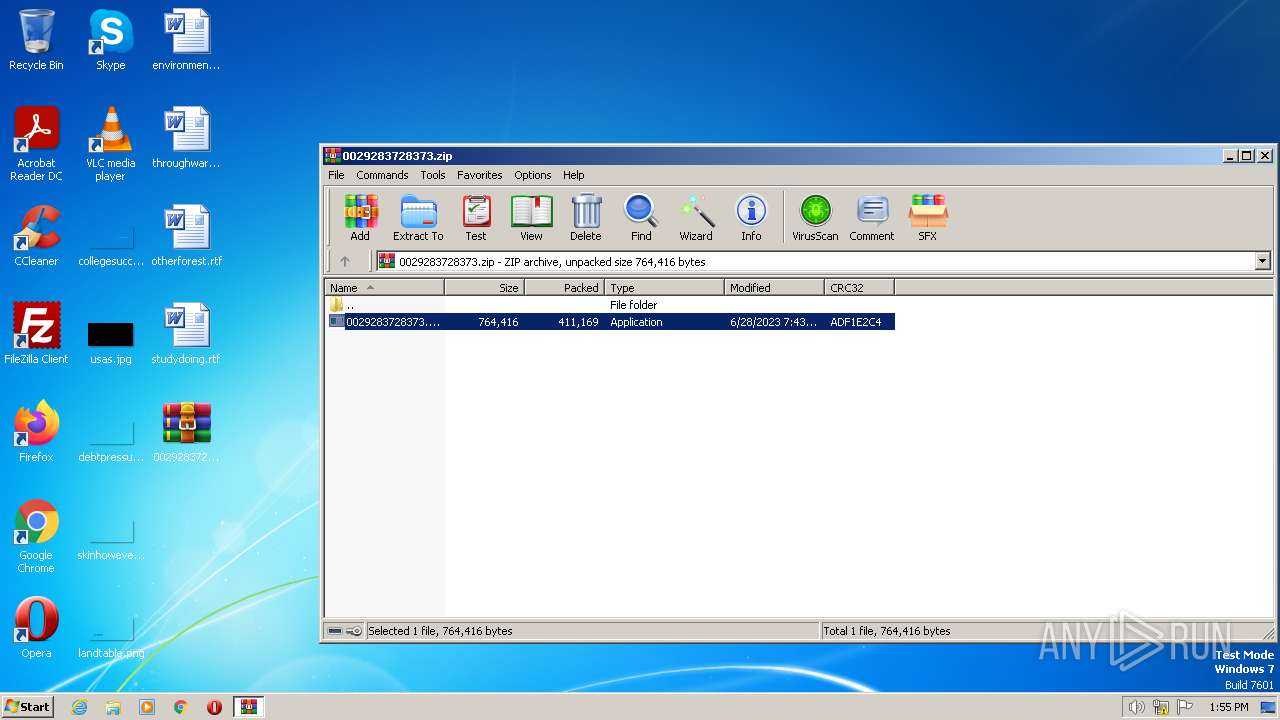Viewport: 1280px width, 720px height.
Task: Select the 0029283728373 application file row
Action: (610, 322)
